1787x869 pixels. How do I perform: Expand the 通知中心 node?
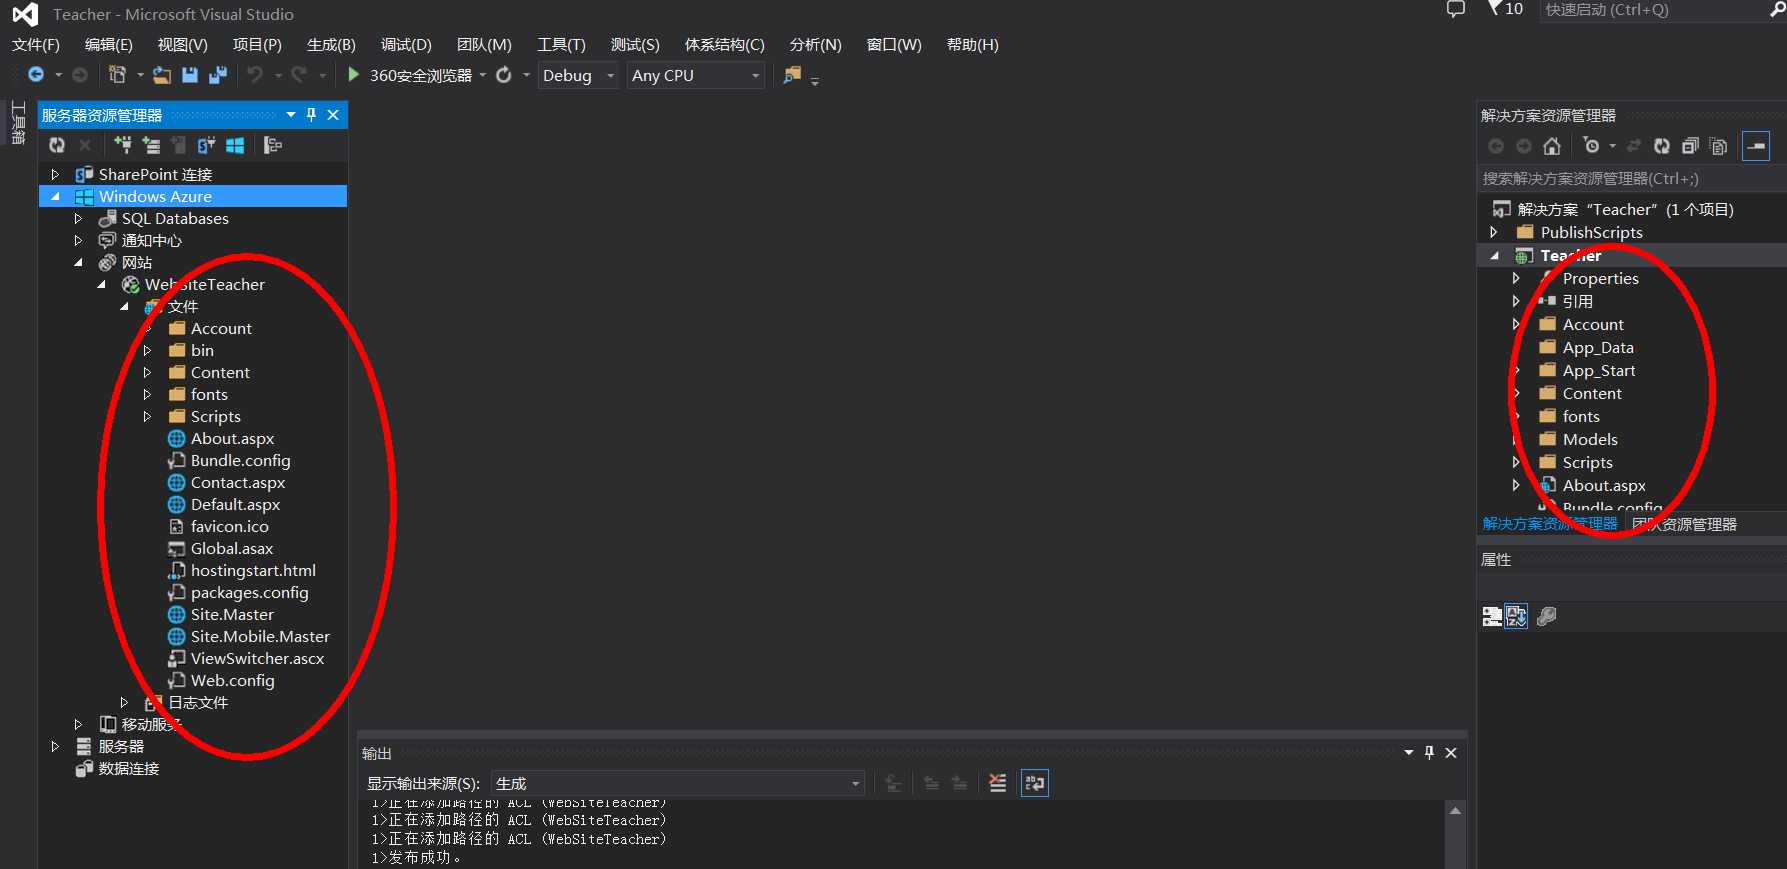[78, 240]
